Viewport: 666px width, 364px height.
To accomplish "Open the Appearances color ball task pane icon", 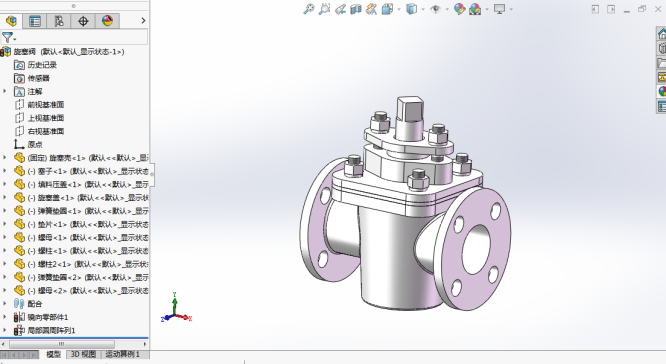I will (x=661, y=91).
